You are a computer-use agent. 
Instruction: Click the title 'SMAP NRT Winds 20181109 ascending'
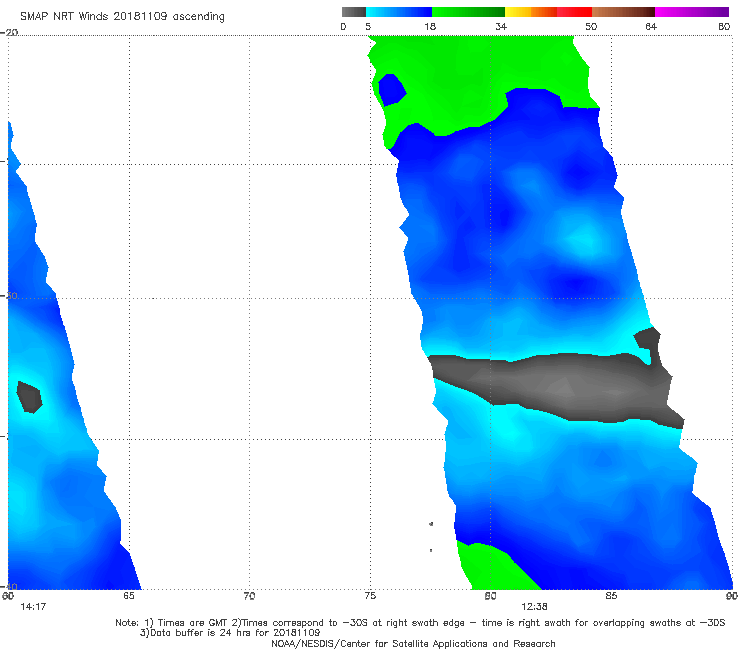pyautogui.click(x=122, y=17)
